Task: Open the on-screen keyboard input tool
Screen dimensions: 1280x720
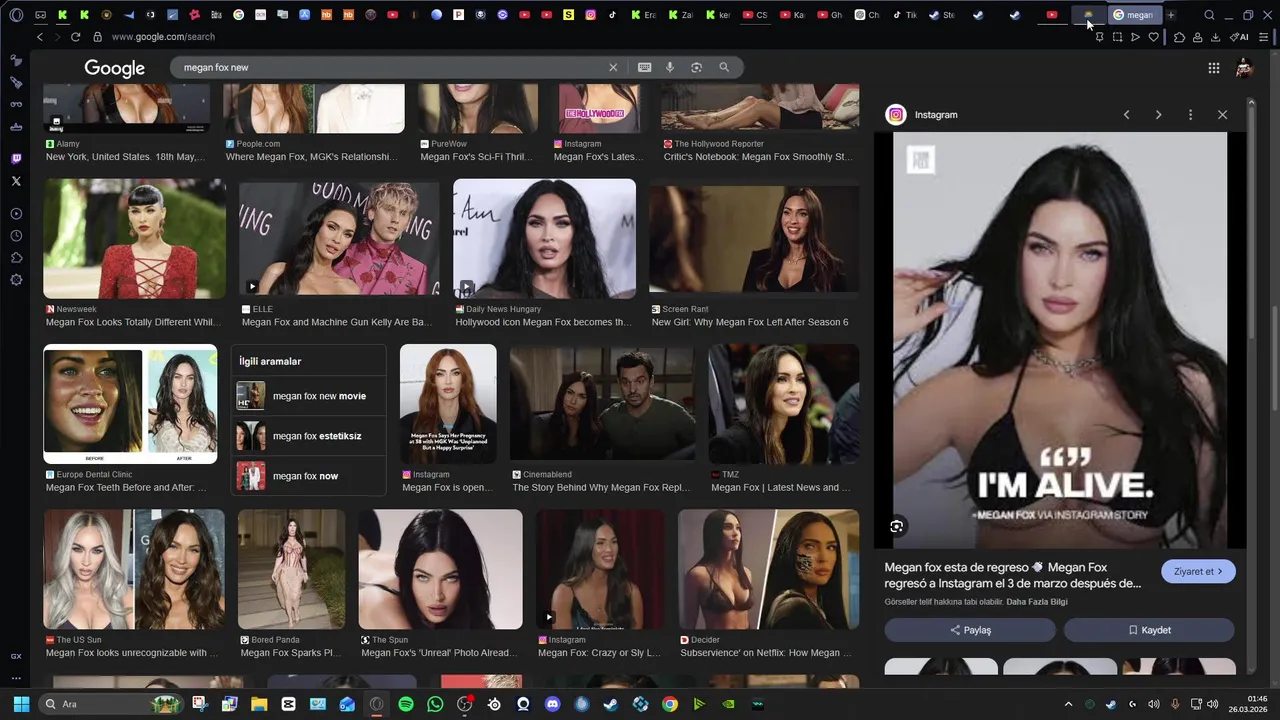Action: [644, 67]
